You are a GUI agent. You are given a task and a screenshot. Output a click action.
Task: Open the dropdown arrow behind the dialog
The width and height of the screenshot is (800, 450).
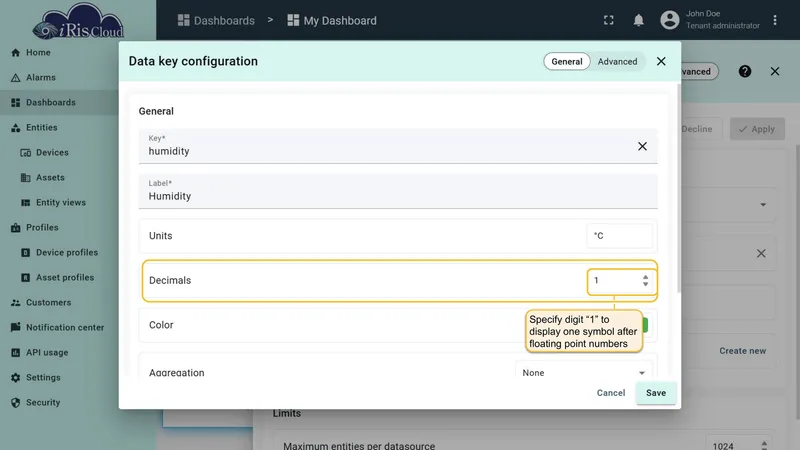(x=763, y=205)
